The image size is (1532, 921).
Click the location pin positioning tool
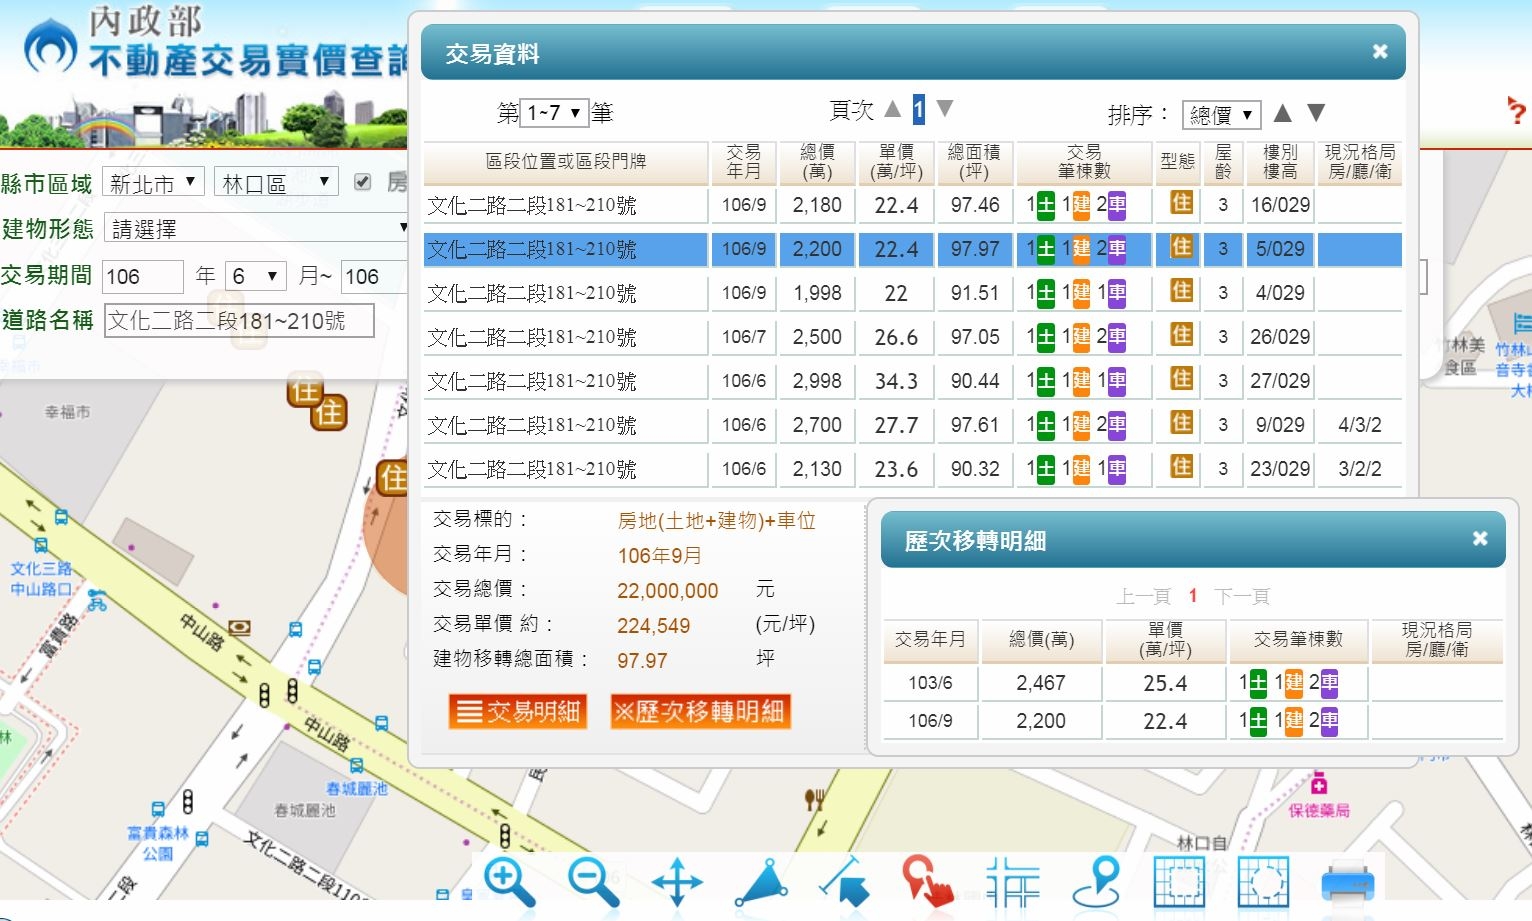pyautogui.click(x=1097, y=882)
